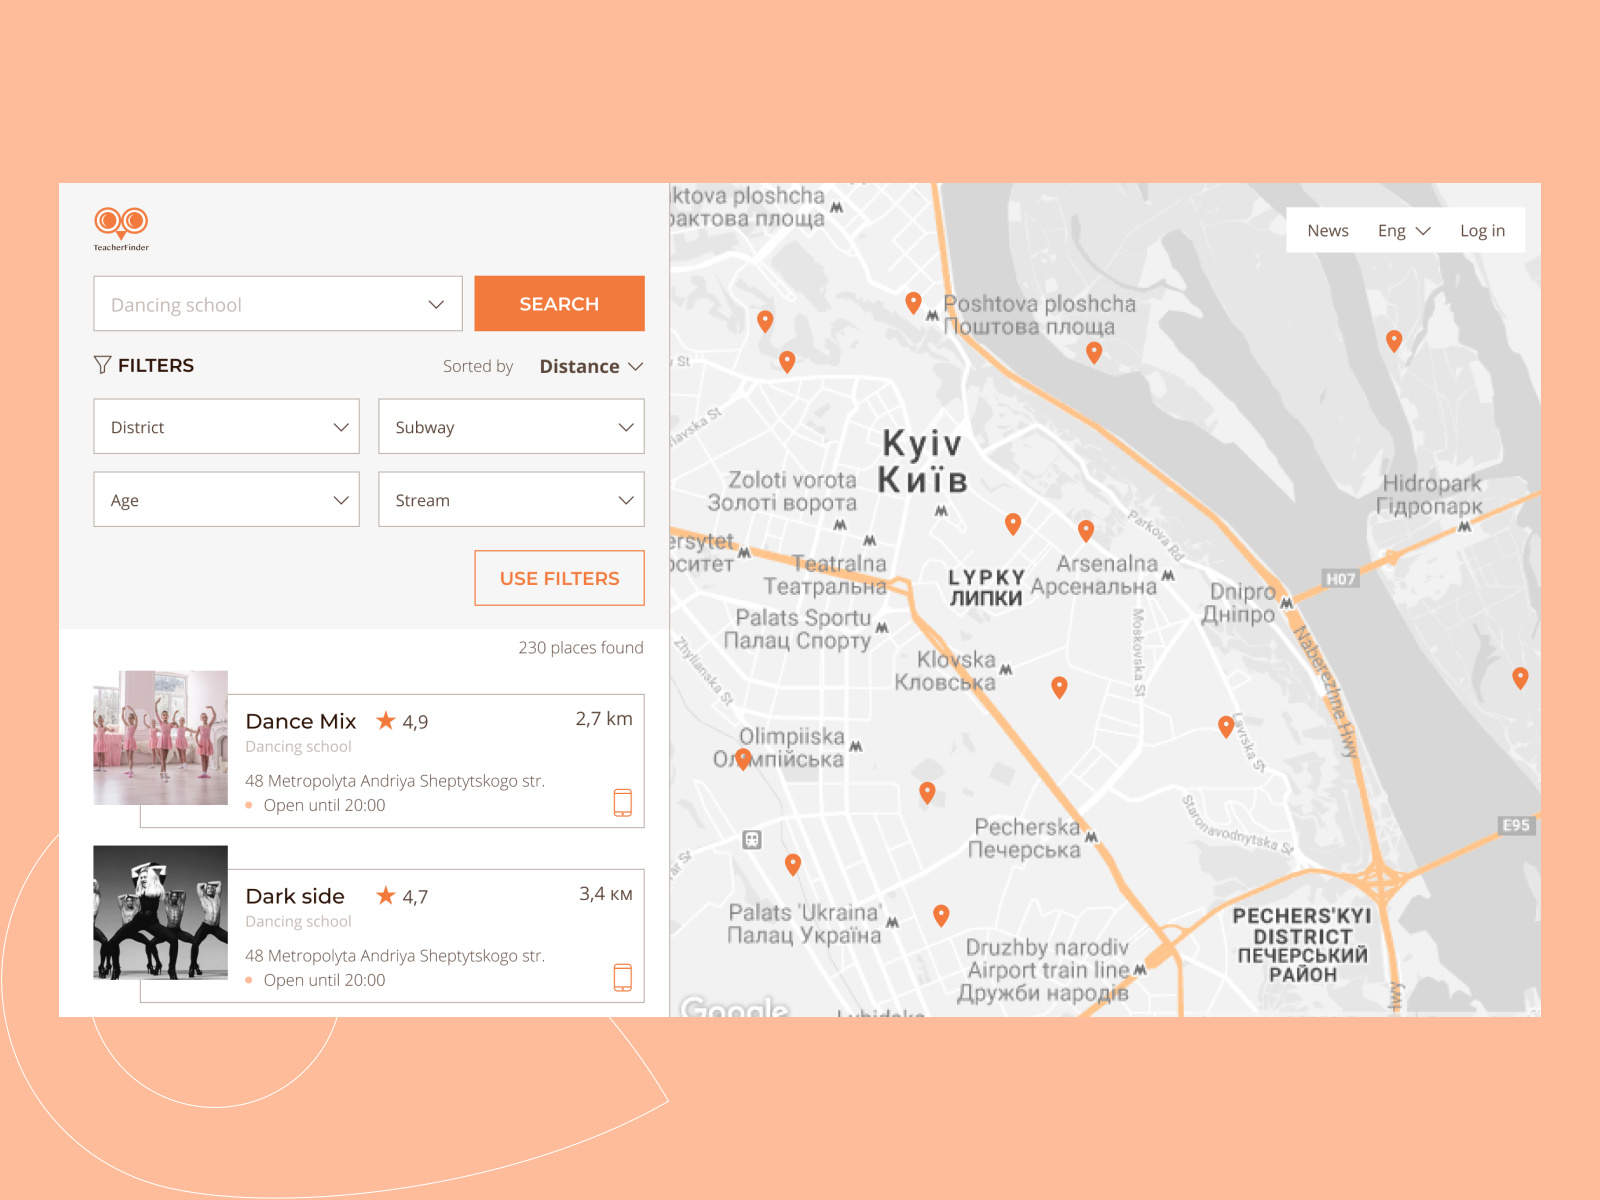Click the star icon next to Dark side rating
Screen dimensions: 1600x1200
(386, 895)
